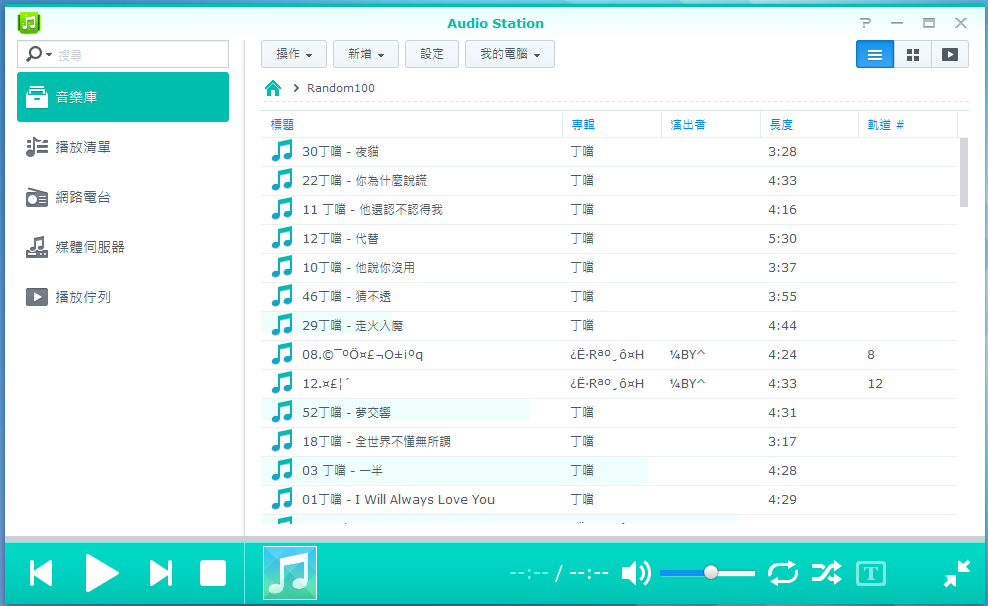Toggle shuffle mode
988x606 pixels.
pyautogui.click(x=826, y=573)
